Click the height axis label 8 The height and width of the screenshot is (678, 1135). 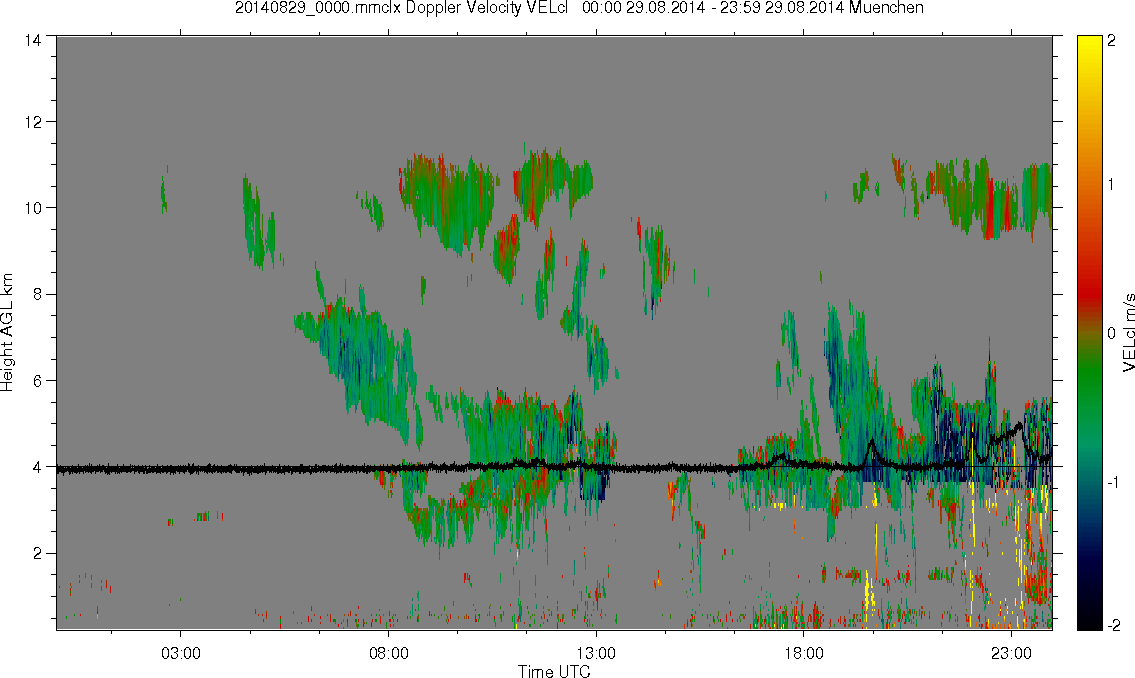pos(36,294)
